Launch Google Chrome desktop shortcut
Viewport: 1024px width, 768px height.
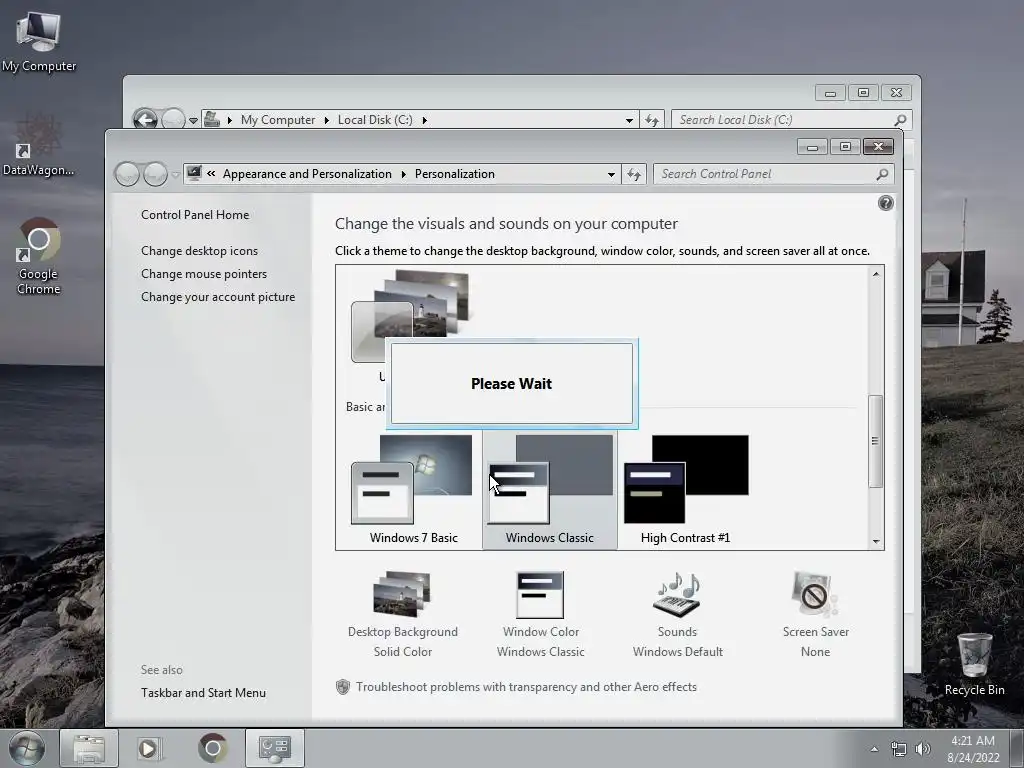[38, 256]
